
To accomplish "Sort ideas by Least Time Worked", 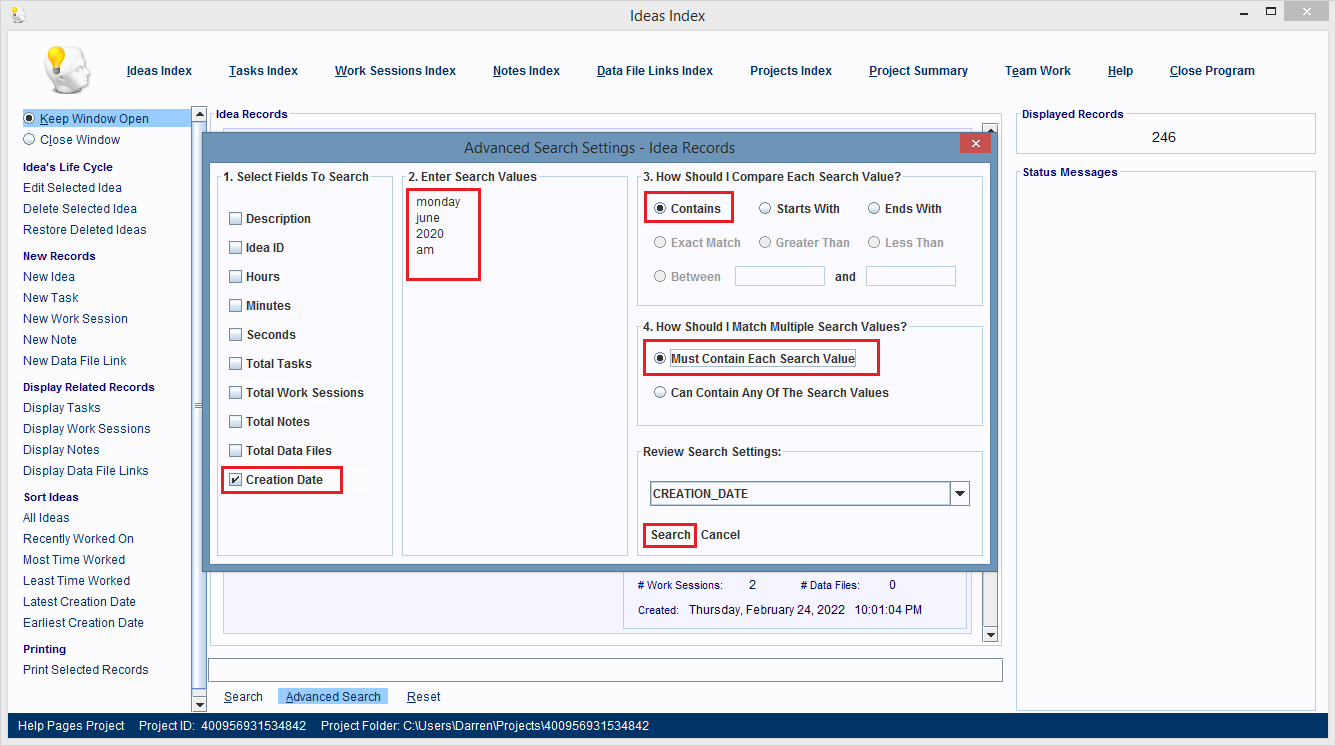I will click(77, 581).
